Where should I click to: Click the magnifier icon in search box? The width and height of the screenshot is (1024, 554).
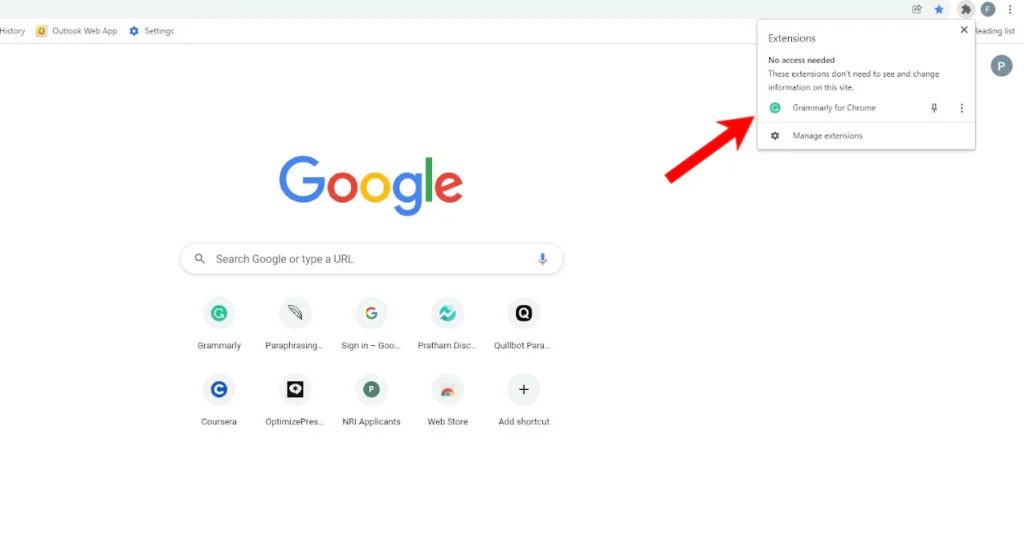click(x=200, y=259)
